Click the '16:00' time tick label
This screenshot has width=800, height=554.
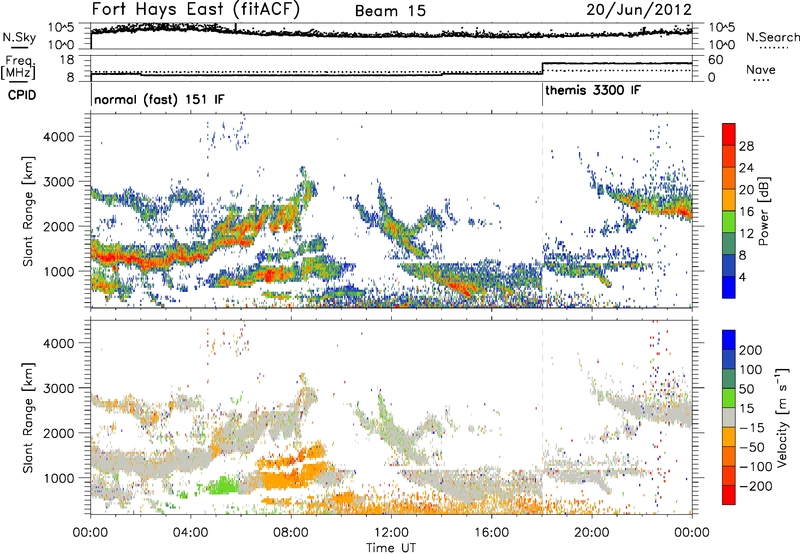tap(491, 533)
